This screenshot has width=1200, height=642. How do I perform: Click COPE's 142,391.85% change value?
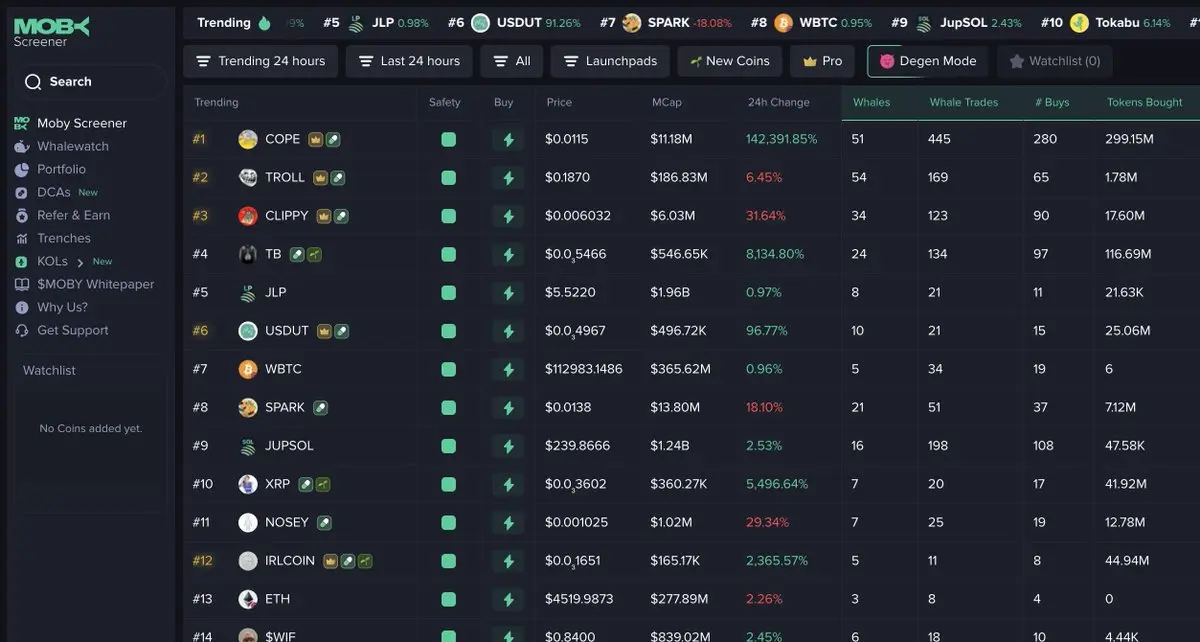click(x=781, y=140)
